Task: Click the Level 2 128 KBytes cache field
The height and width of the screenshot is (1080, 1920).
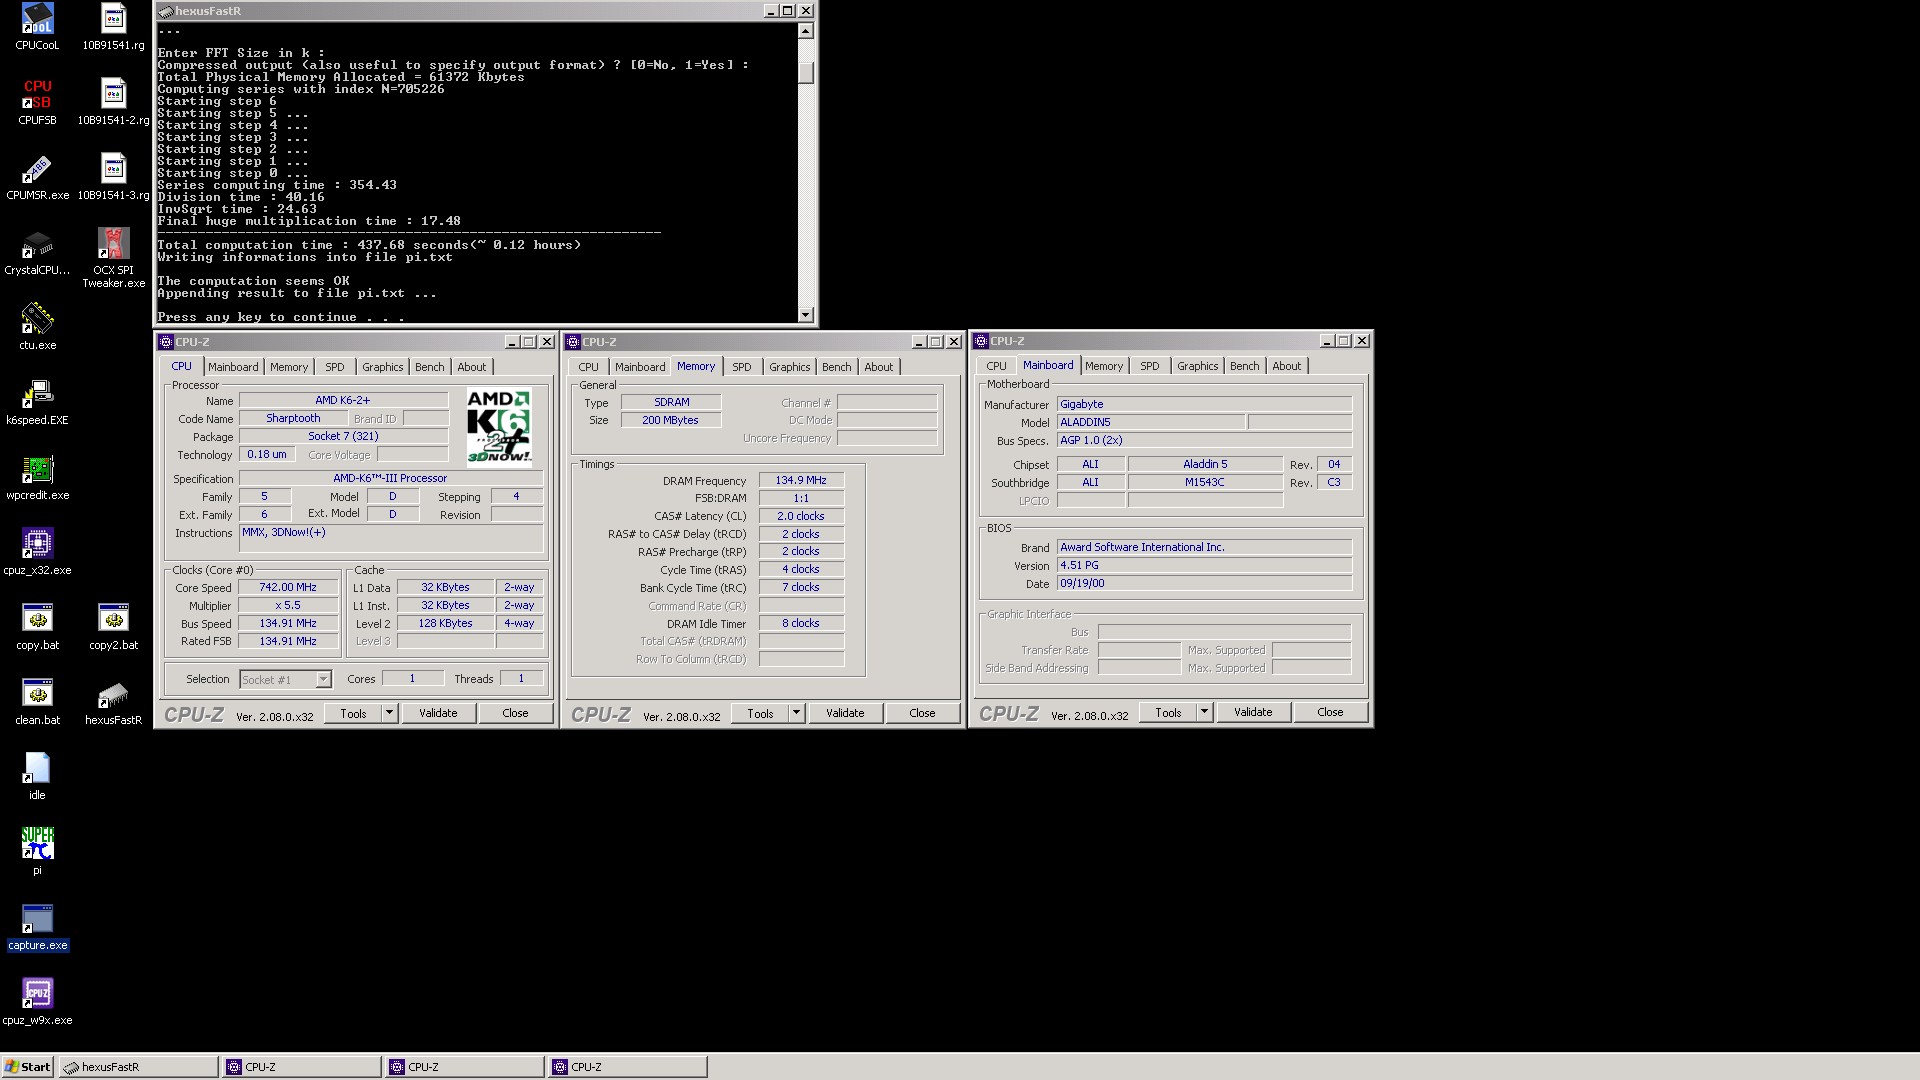Action: pos(445,624)
